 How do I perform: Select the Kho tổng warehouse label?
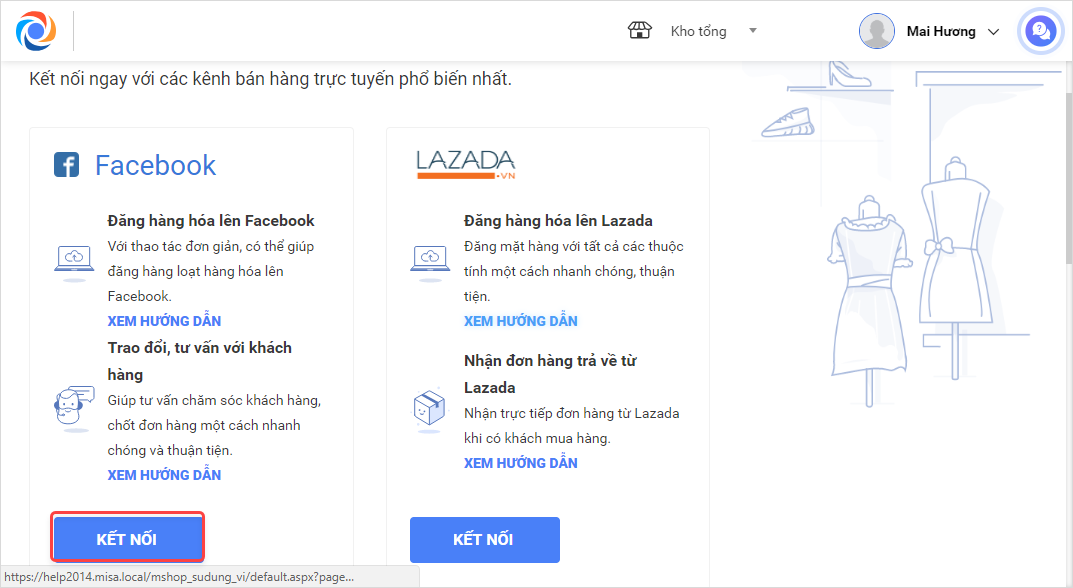pos(698,31)
